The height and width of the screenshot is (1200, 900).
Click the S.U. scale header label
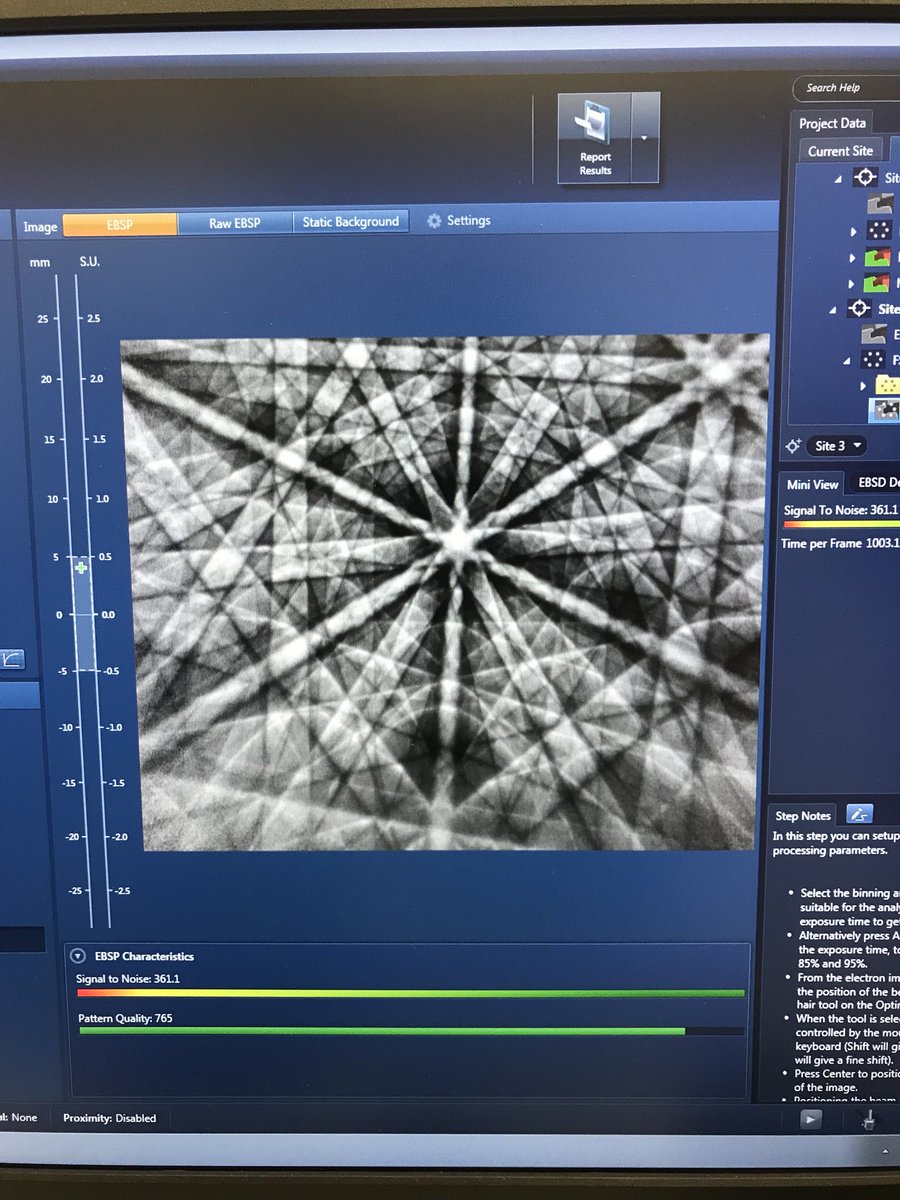90,261
